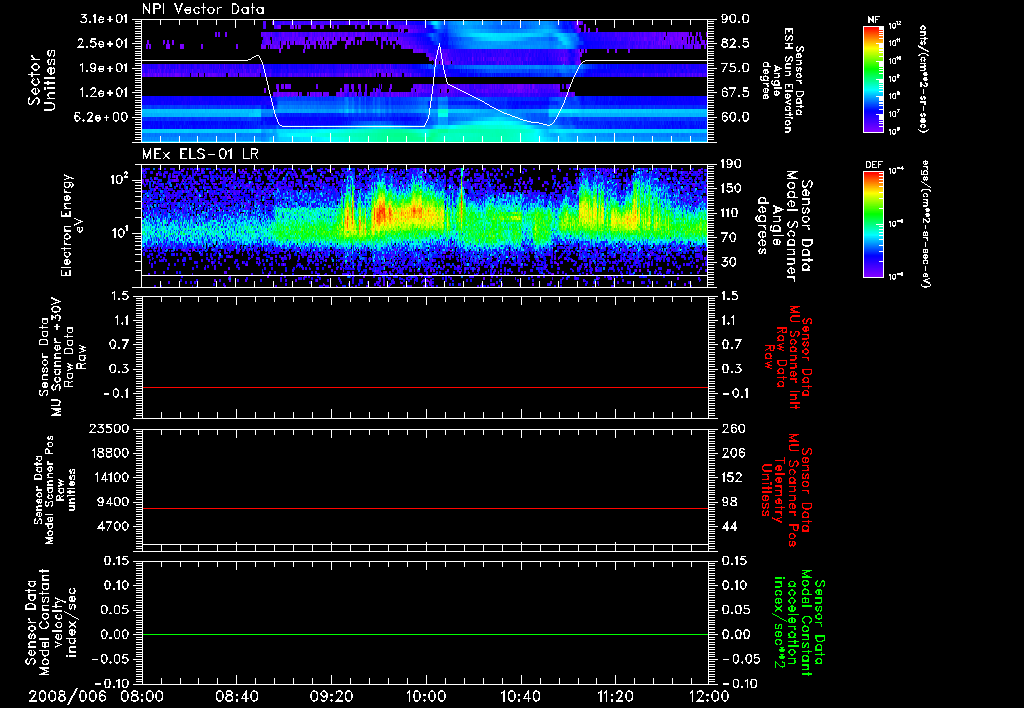Click the 10:40 time axis label
1024x708 pixels.
coord(520,695)
